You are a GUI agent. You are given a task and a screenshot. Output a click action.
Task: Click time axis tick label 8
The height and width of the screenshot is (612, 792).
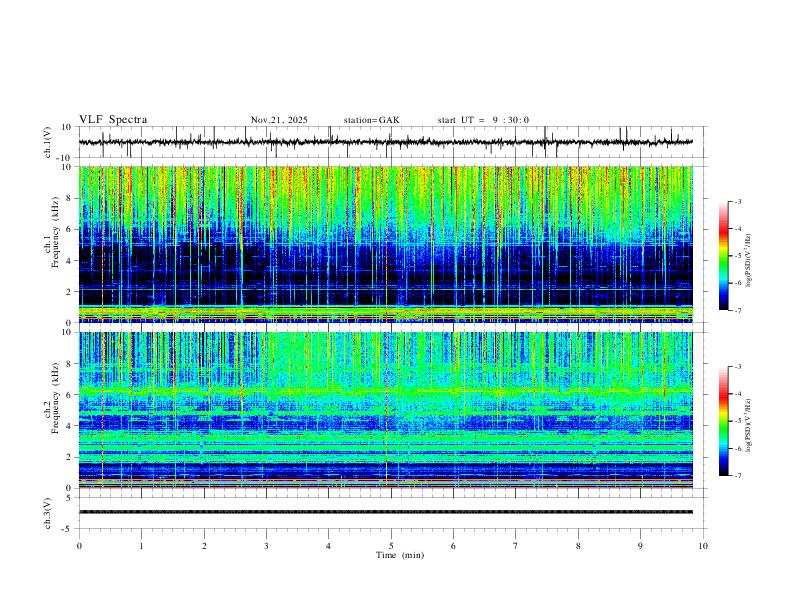pyautogui.click(x=578, y=546)
